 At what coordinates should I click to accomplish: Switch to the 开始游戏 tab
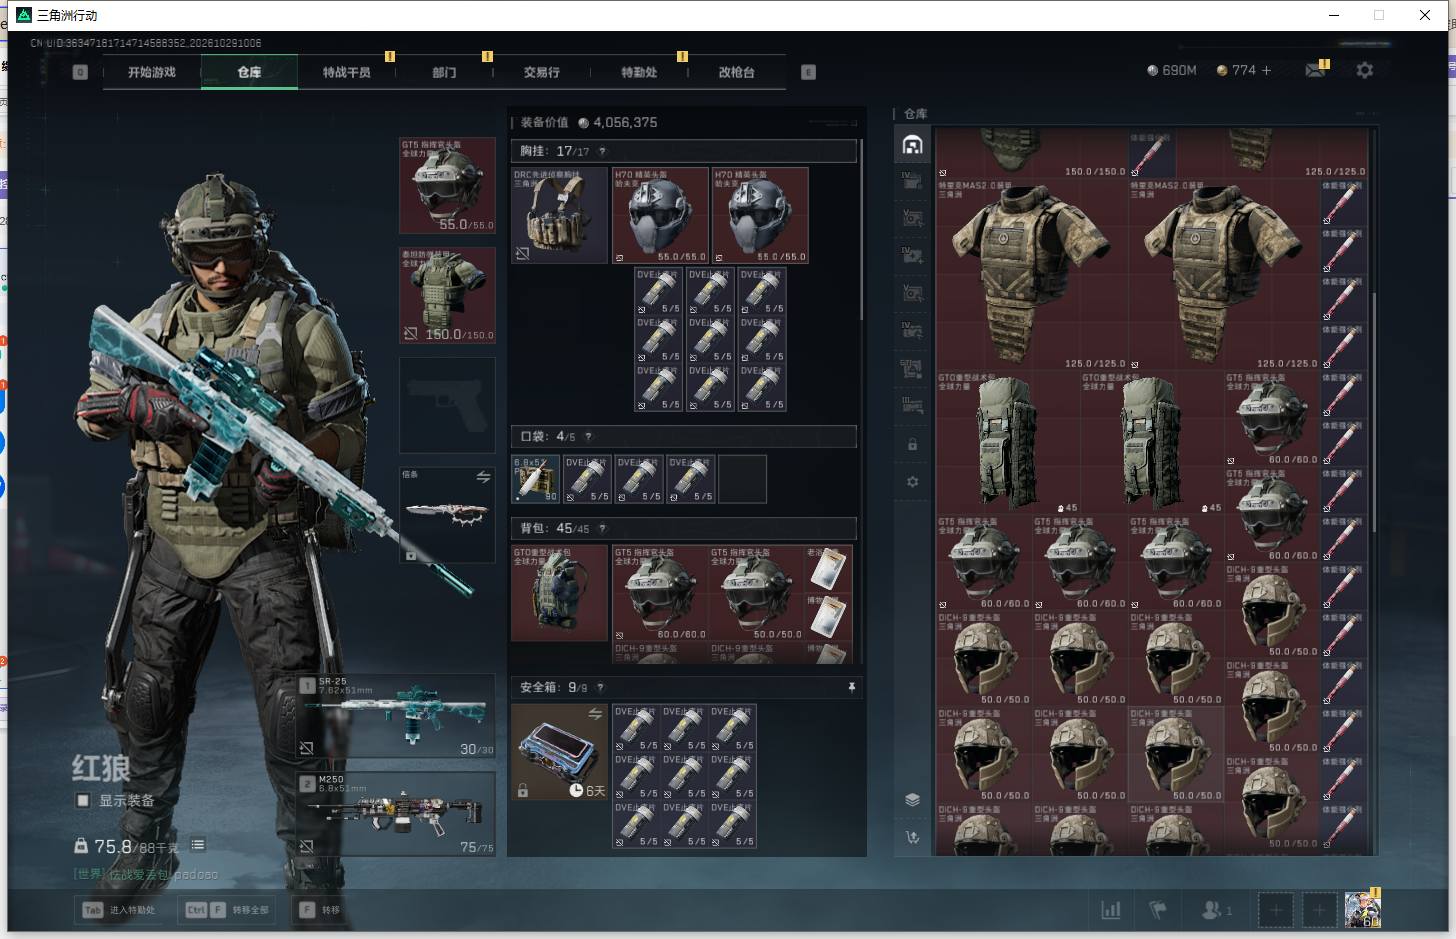(x=152, y=72)
